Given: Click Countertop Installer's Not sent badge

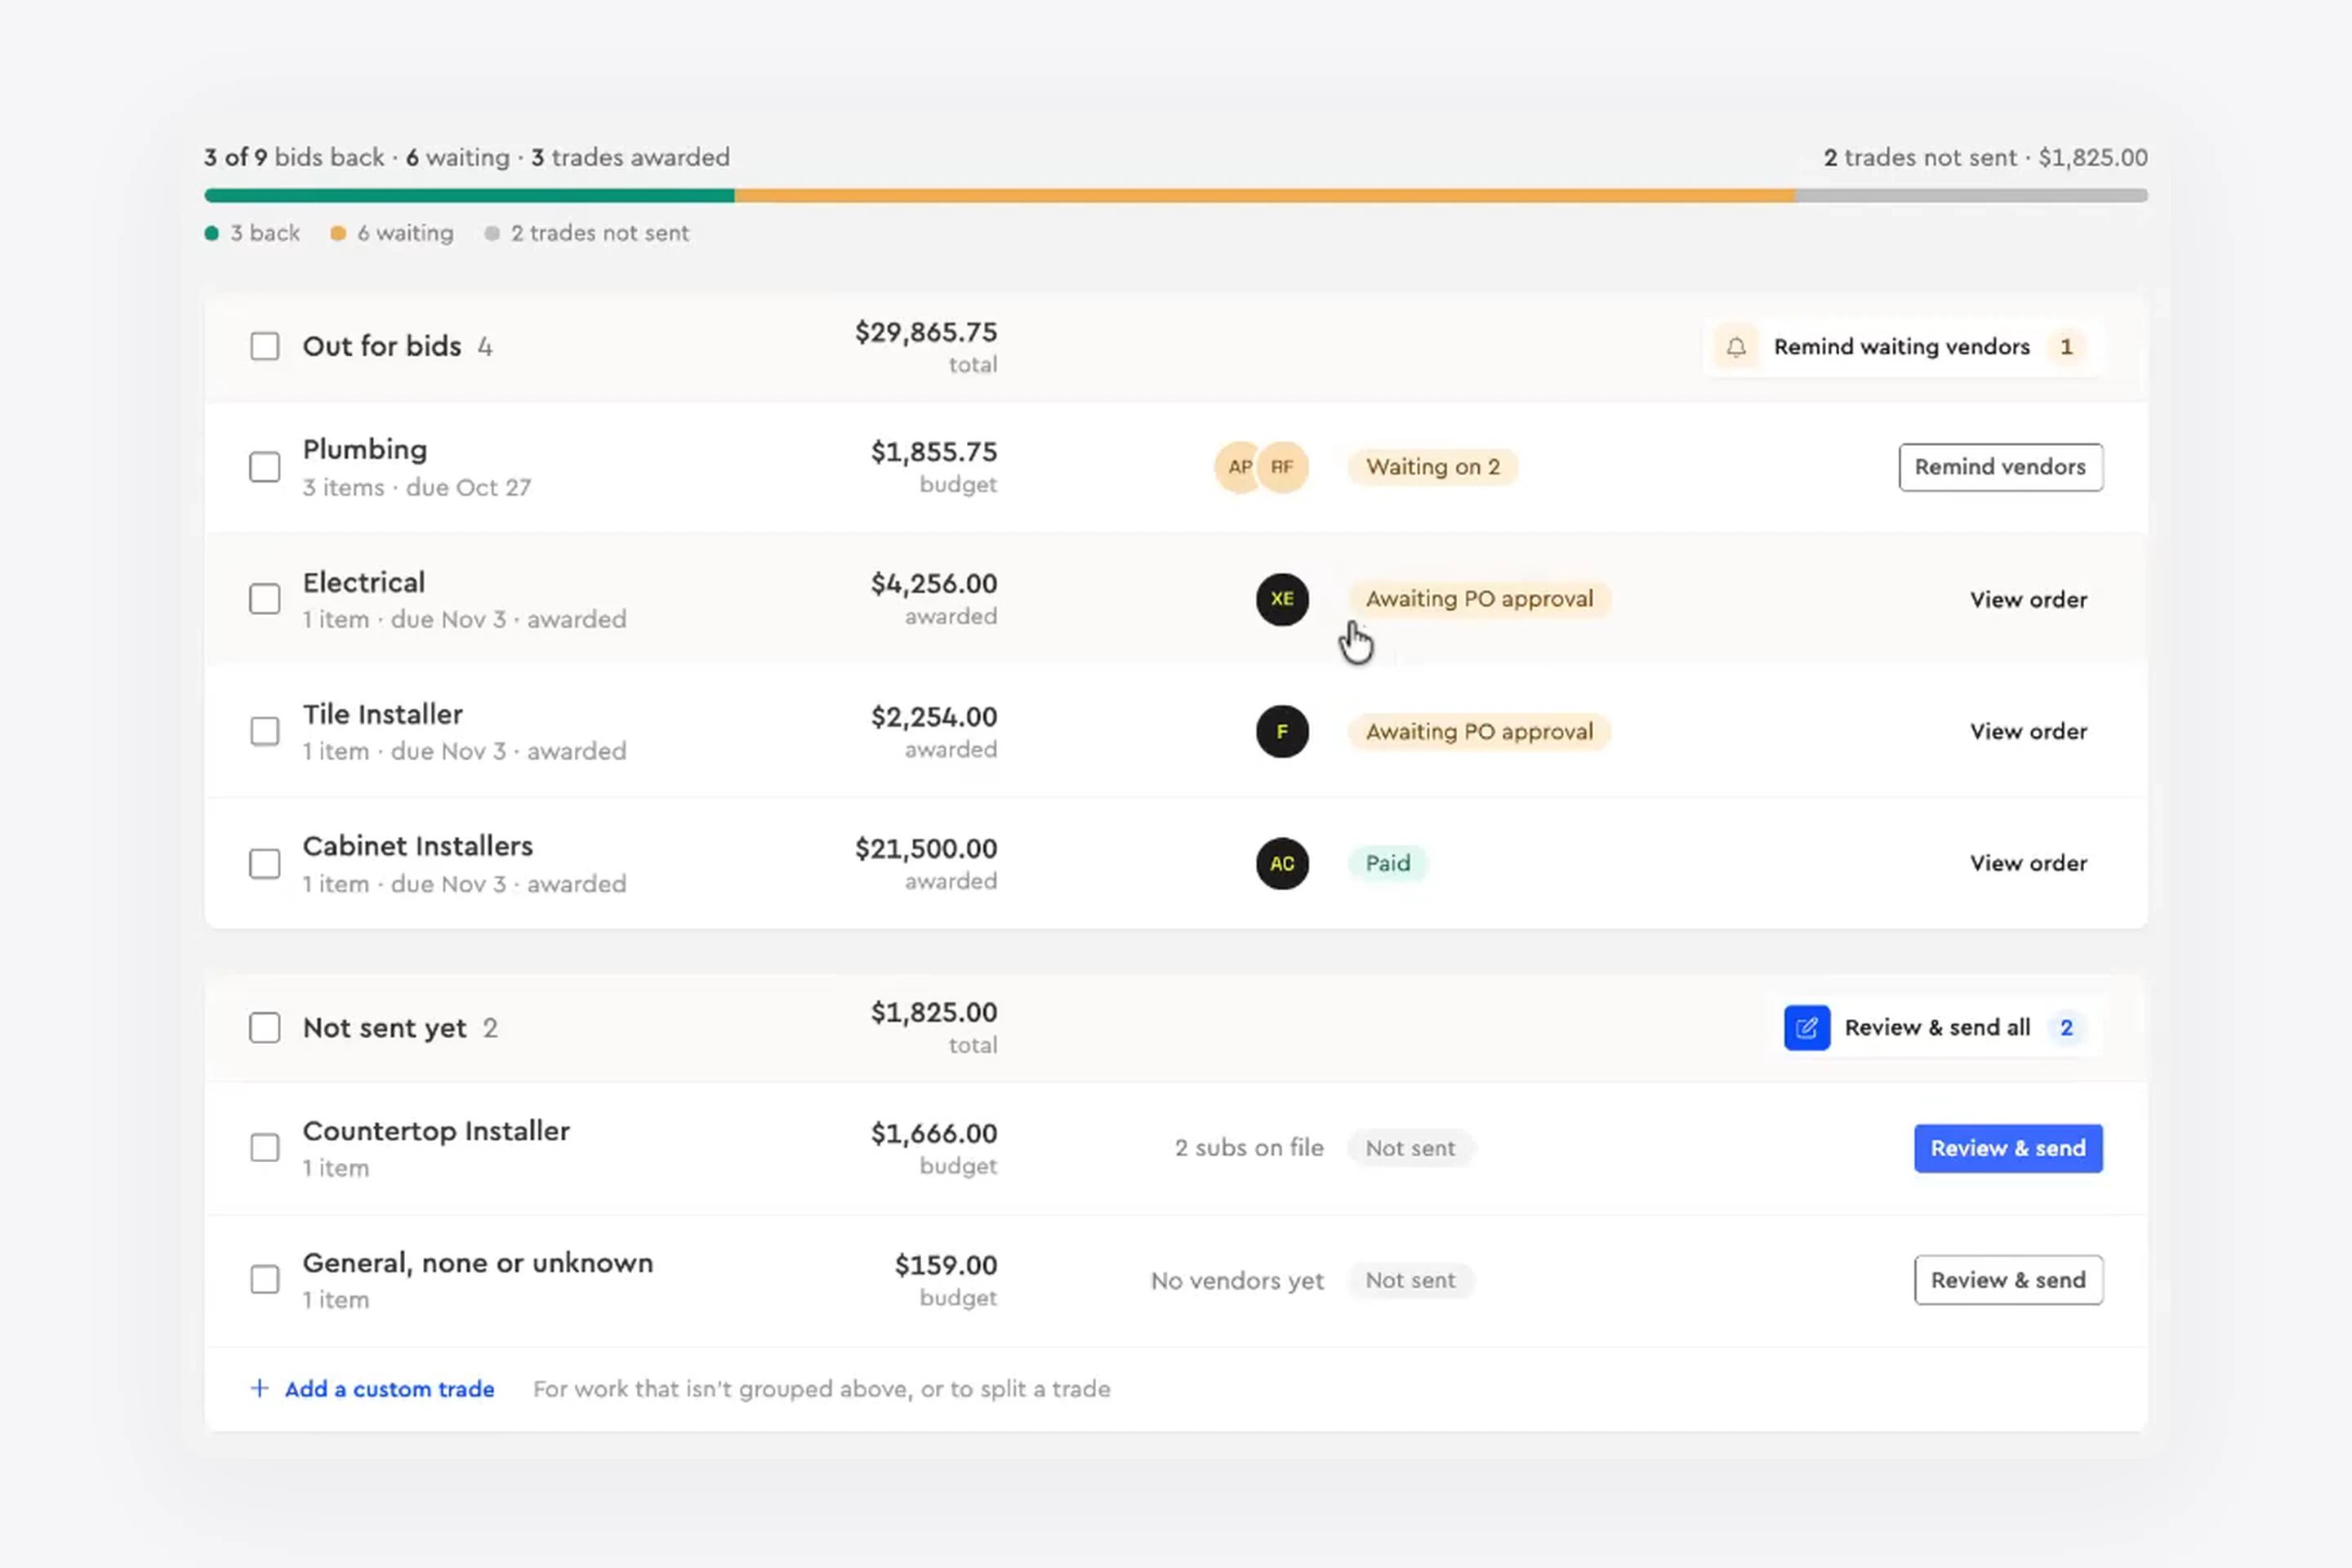Looking at the screenshot, I should point(1410,1148).
